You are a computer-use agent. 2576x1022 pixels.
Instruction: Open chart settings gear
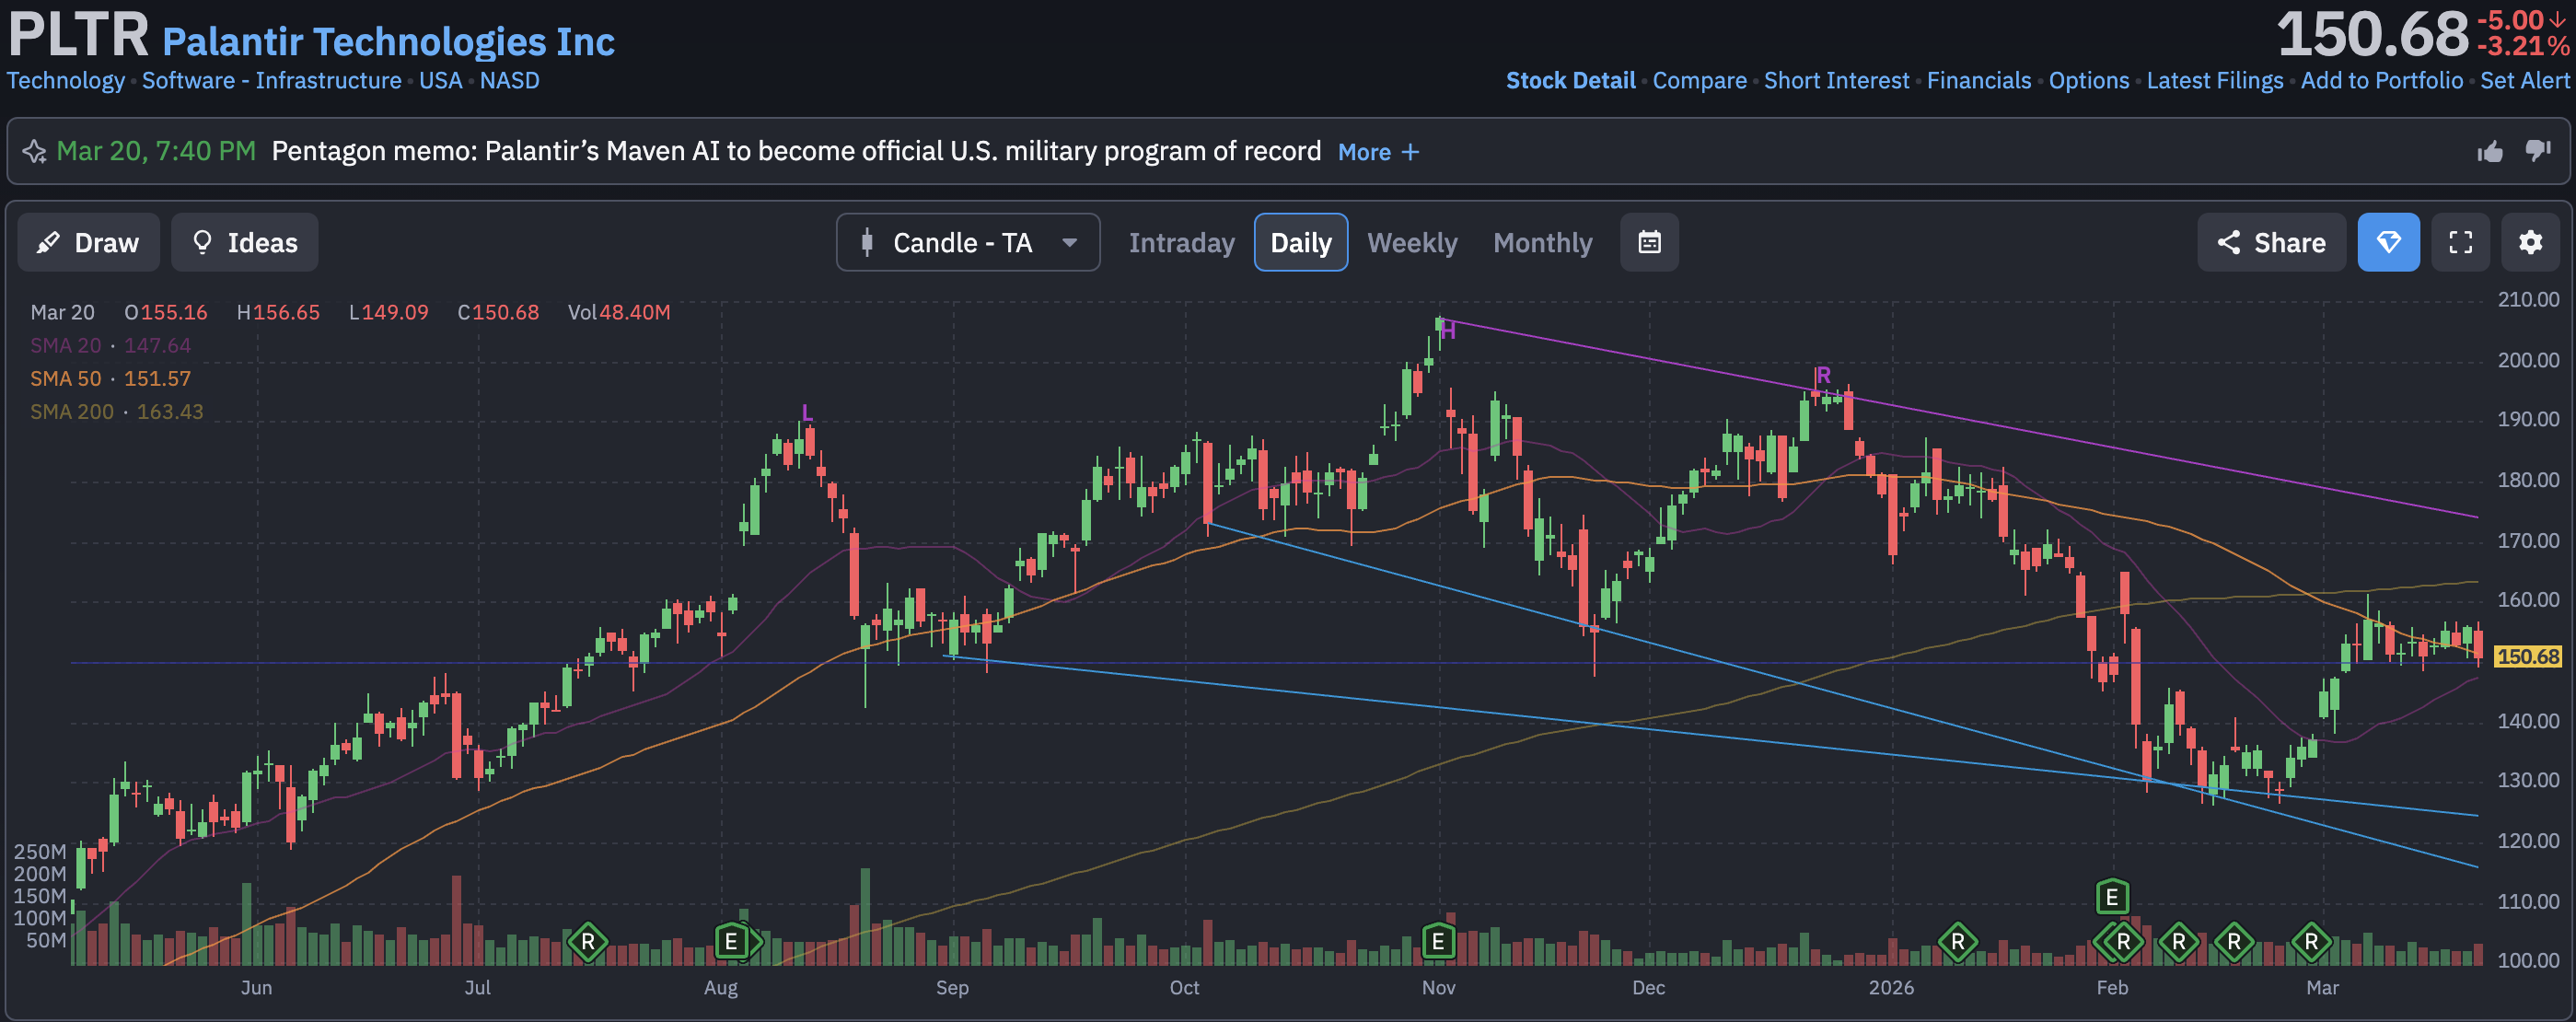[2530, 242]
